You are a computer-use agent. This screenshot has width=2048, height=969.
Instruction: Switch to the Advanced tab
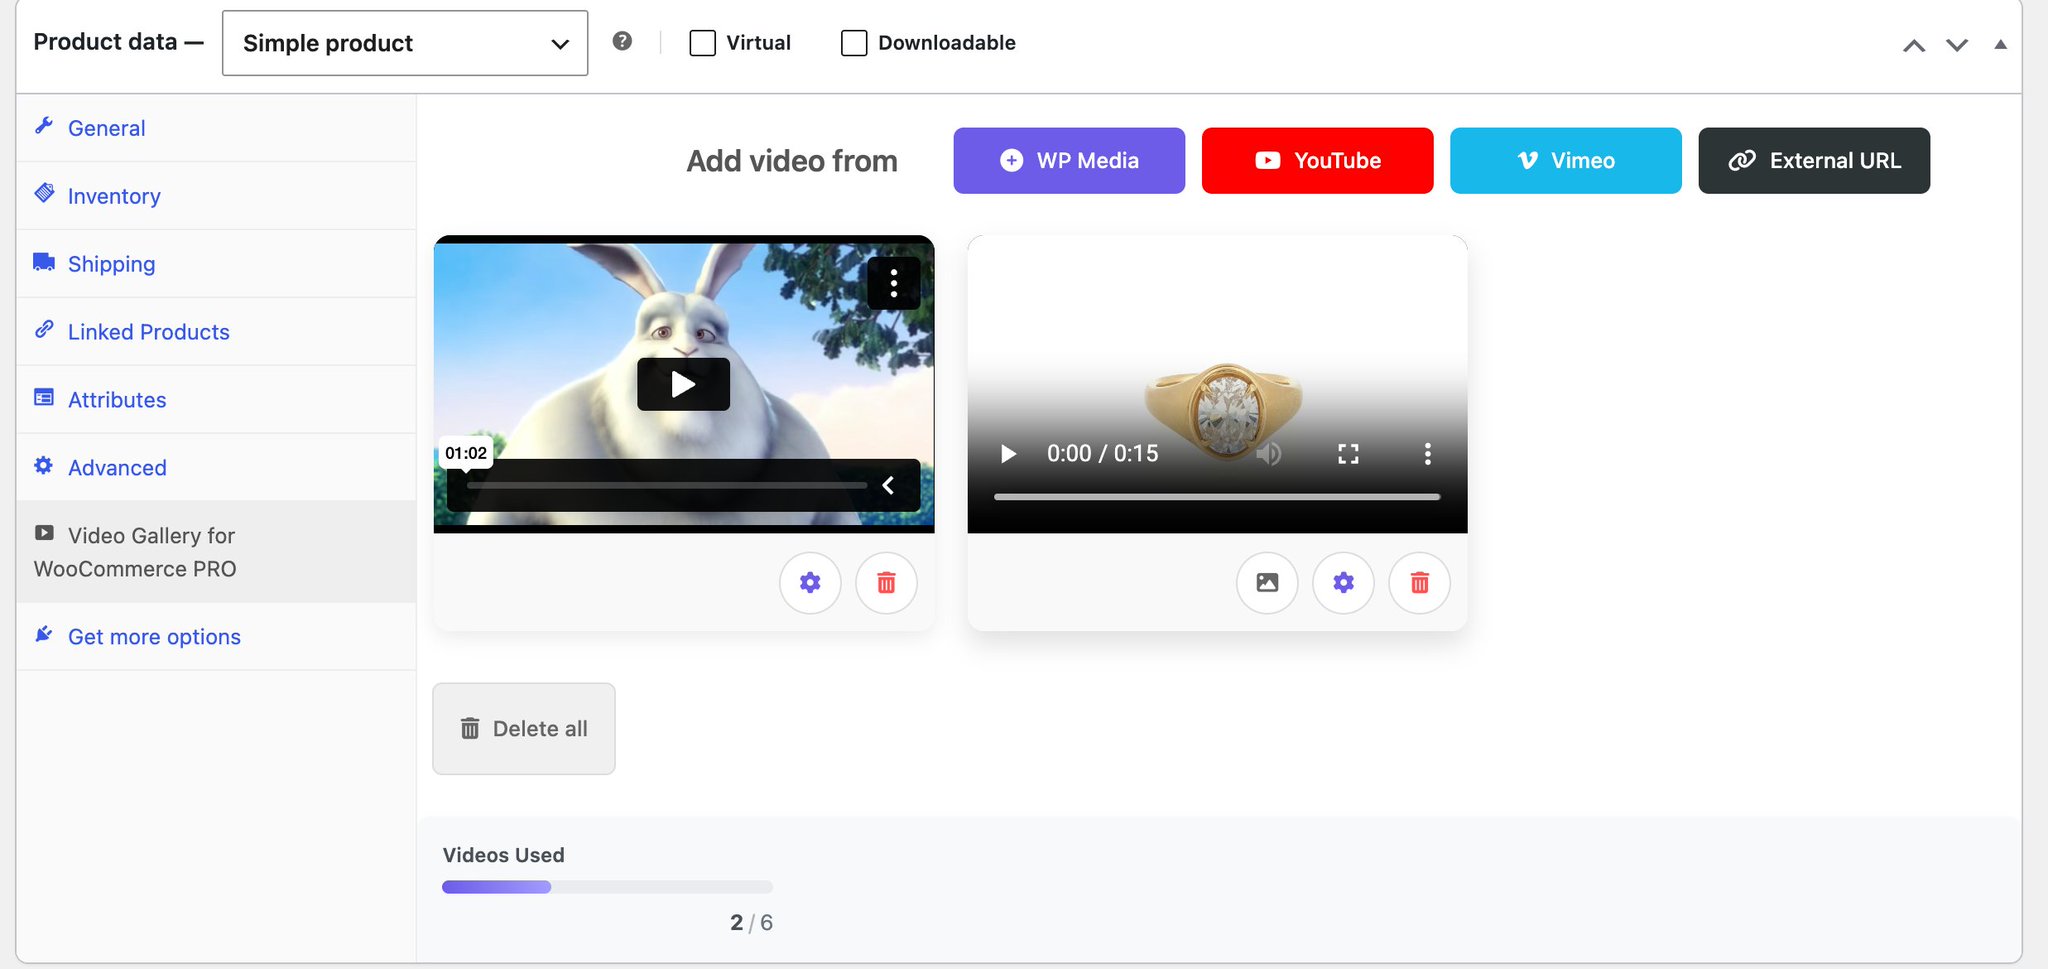coord(216,468)
